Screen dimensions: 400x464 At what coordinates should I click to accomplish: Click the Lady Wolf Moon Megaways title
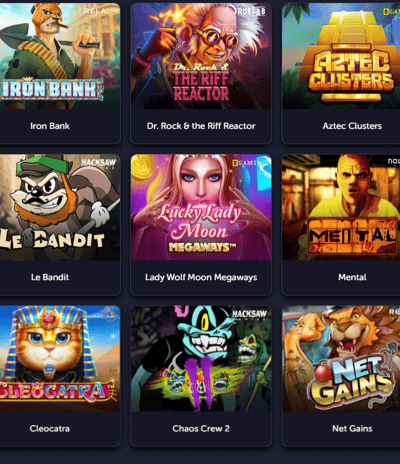tap(201, 277)
